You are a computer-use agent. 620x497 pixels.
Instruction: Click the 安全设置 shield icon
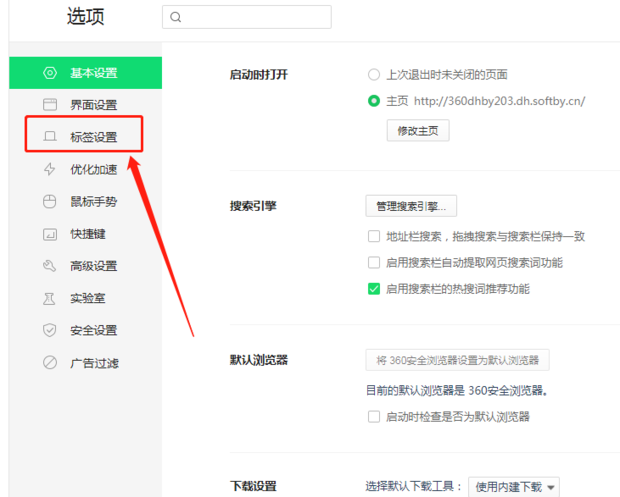49,330
